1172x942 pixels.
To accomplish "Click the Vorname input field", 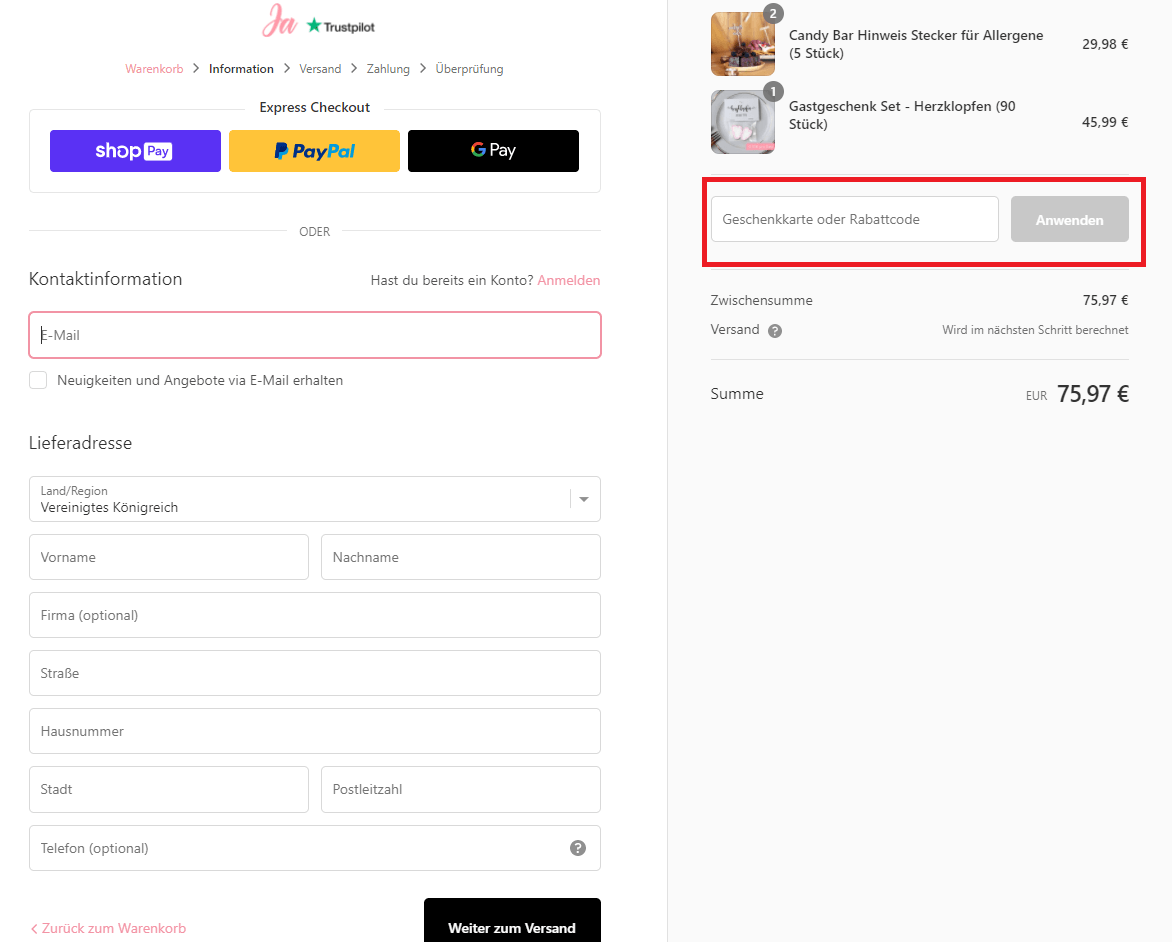I will pos(169,557).
